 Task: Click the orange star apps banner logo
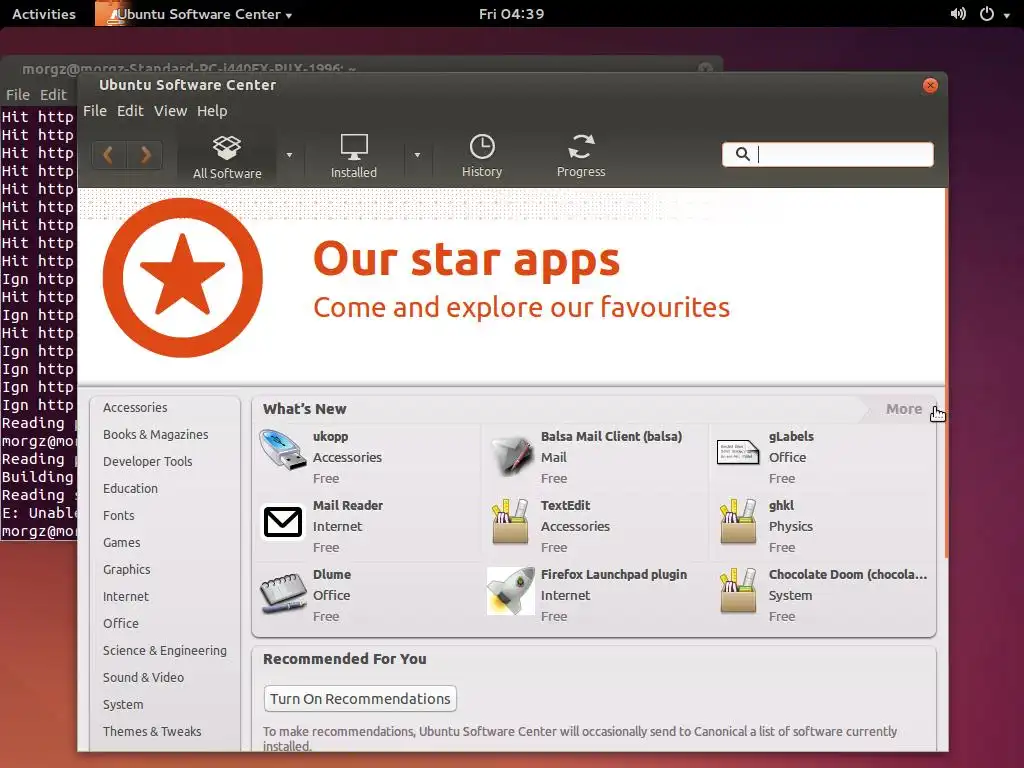[x=183, y=278]
